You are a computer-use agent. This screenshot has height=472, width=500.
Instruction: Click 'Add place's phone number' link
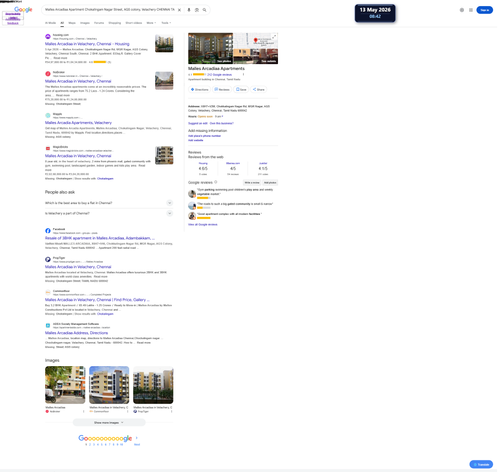(x=204, y=136)
